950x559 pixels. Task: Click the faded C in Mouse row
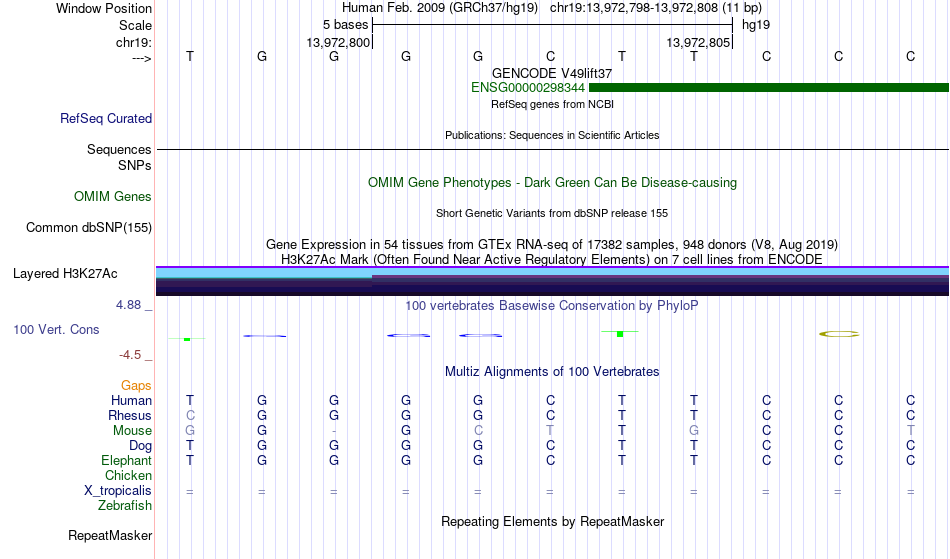(x=478, y=431)
